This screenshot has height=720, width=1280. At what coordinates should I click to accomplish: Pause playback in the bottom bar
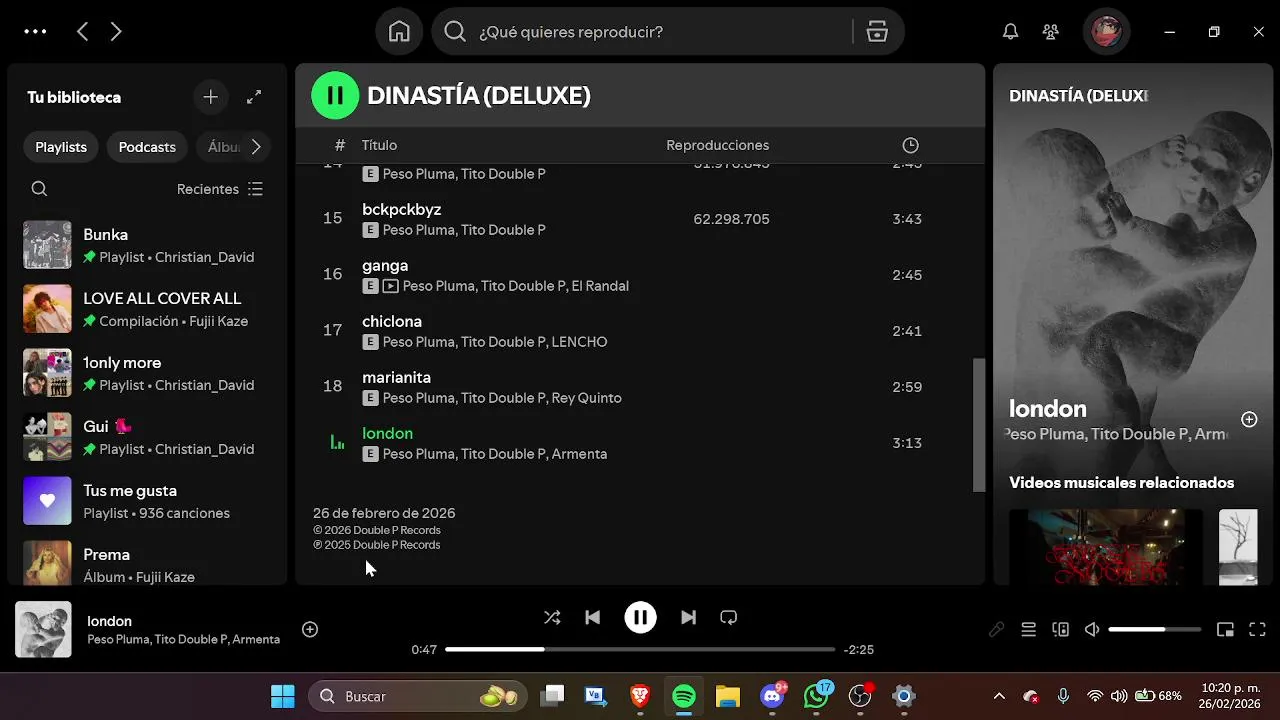click(640, 617)
